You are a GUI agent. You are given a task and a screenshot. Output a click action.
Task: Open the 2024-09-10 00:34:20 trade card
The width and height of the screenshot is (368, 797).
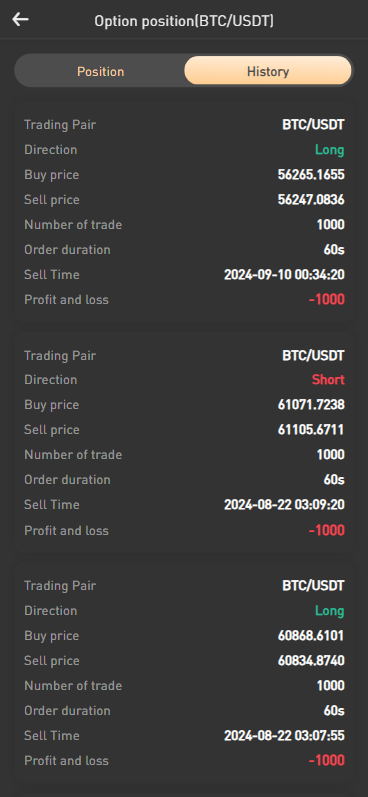[x=184, y=212]
